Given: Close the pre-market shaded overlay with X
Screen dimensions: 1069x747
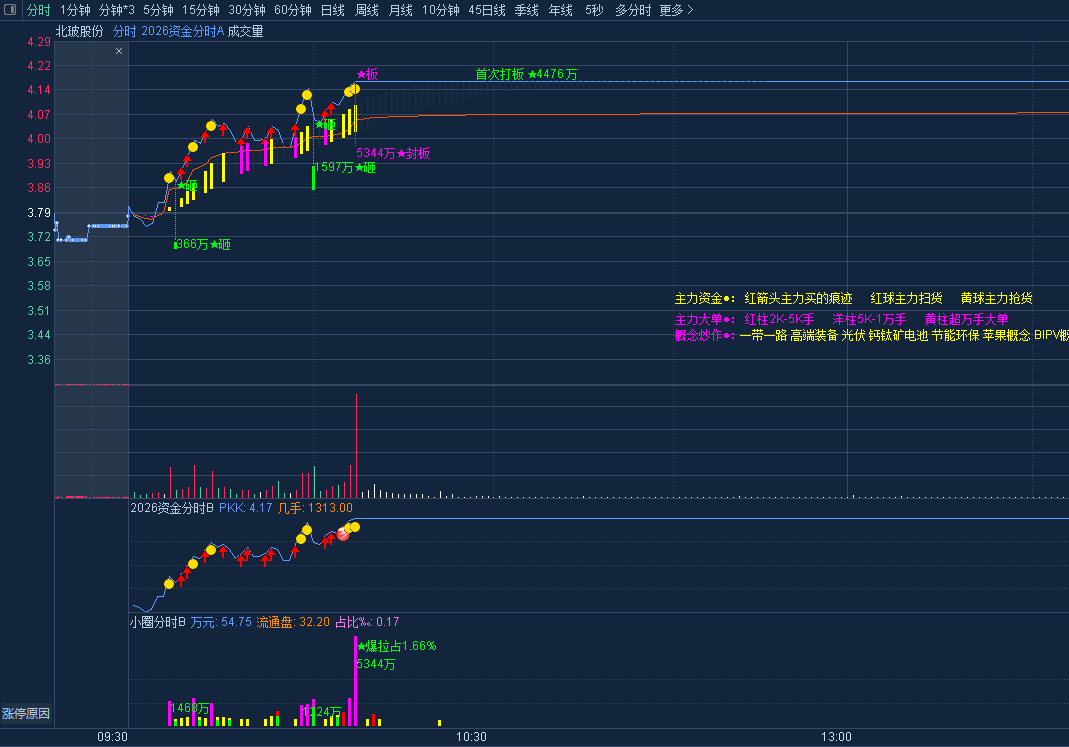Looking at the screenshot, I should tap(120, 50).
